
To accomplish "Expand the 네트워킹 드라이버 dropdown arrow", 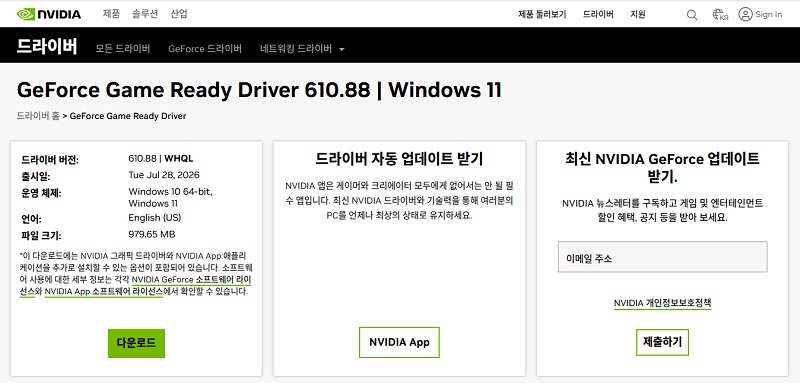I will tap(342, 49).
